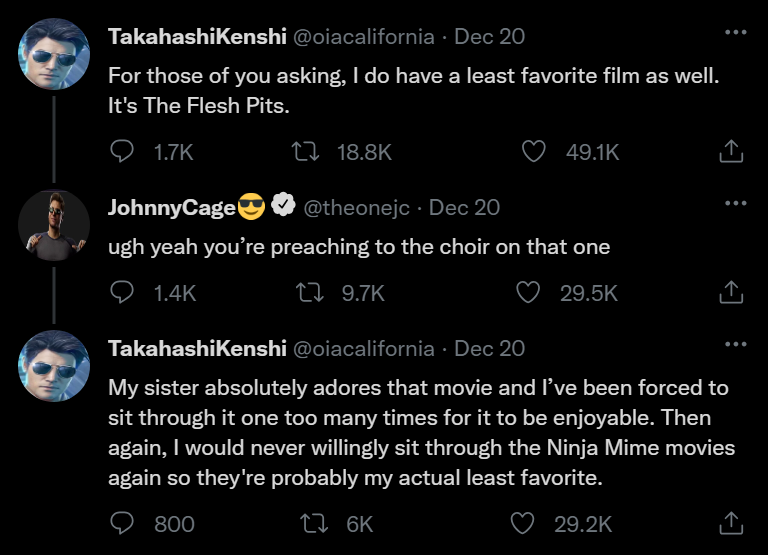Share the Flesh Pits tweet
The height and width of the screenshot is (555, 768).
(x=731, y=152)
